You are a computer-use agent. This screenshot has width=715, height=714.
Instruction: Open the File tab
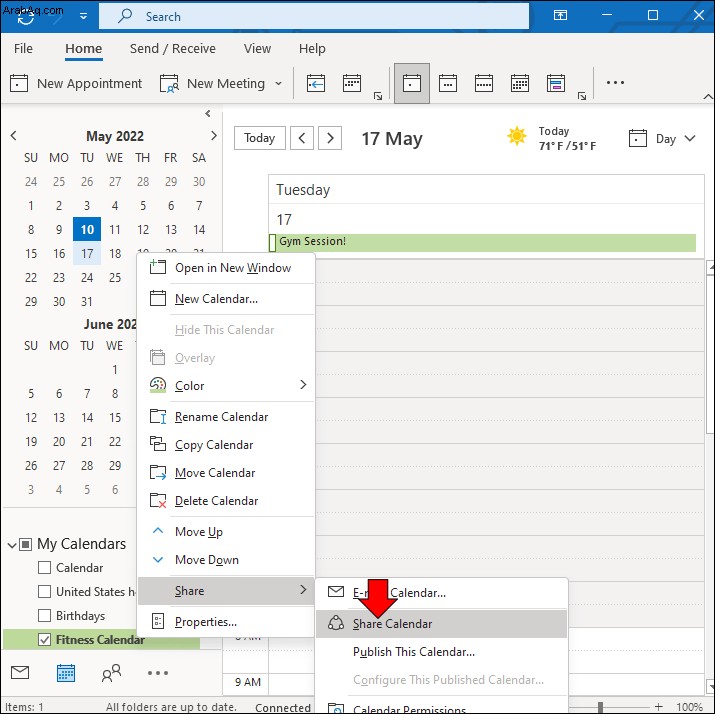coord(23,48)
